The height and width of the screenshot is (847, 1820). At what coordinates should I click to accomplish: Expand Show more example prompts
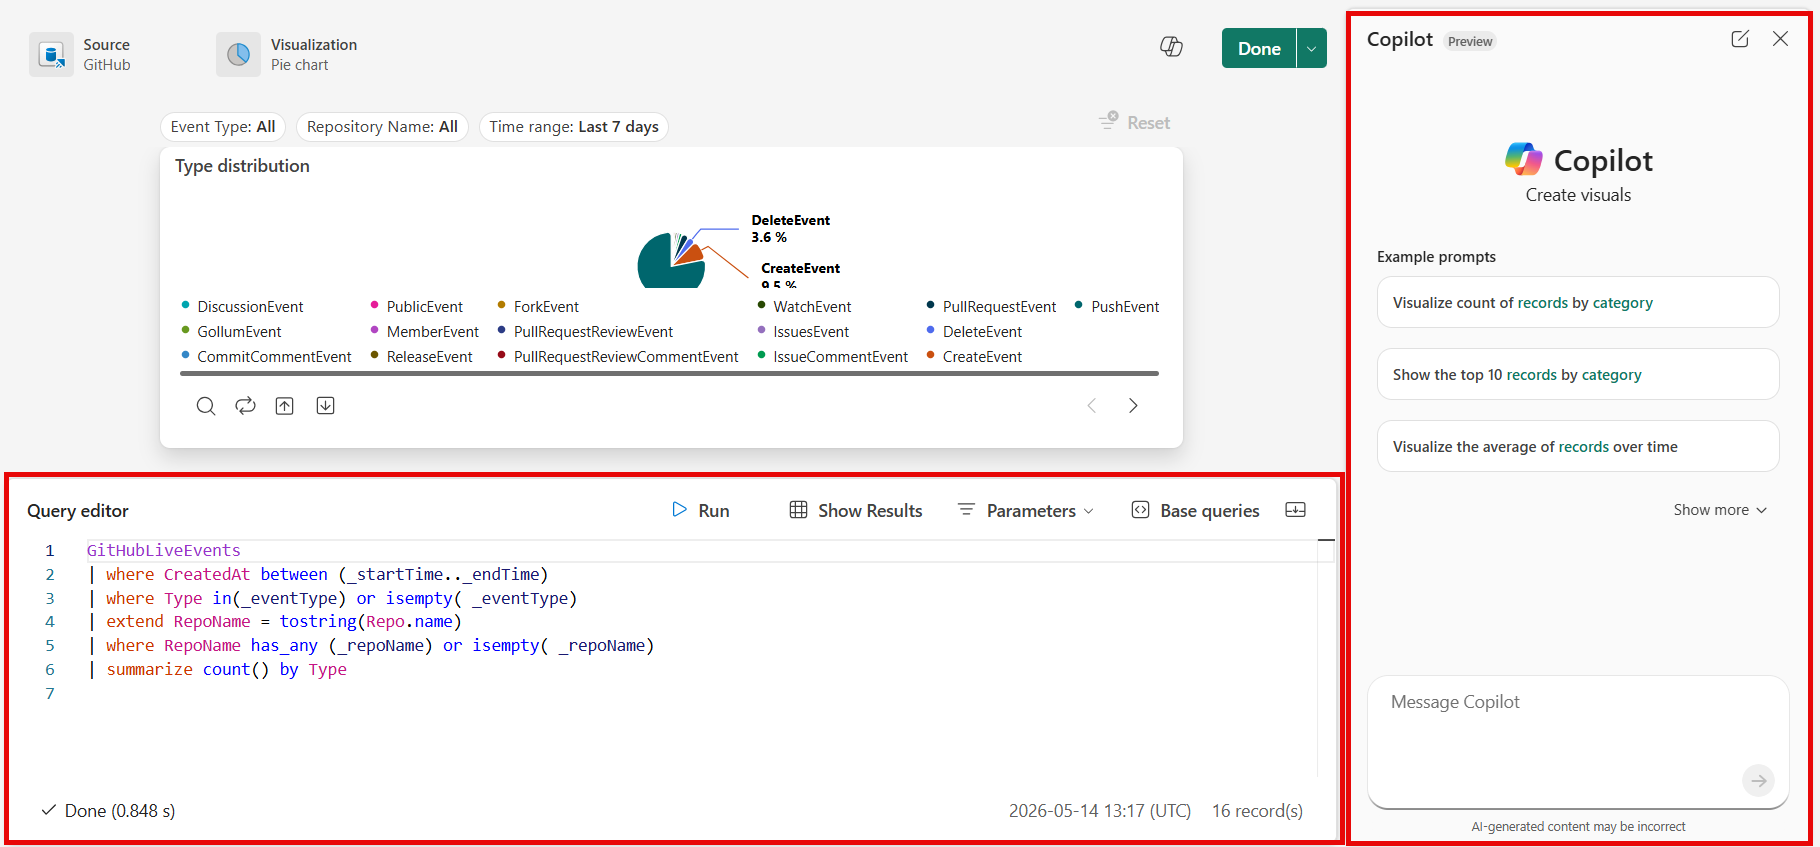pos(1720,510)
